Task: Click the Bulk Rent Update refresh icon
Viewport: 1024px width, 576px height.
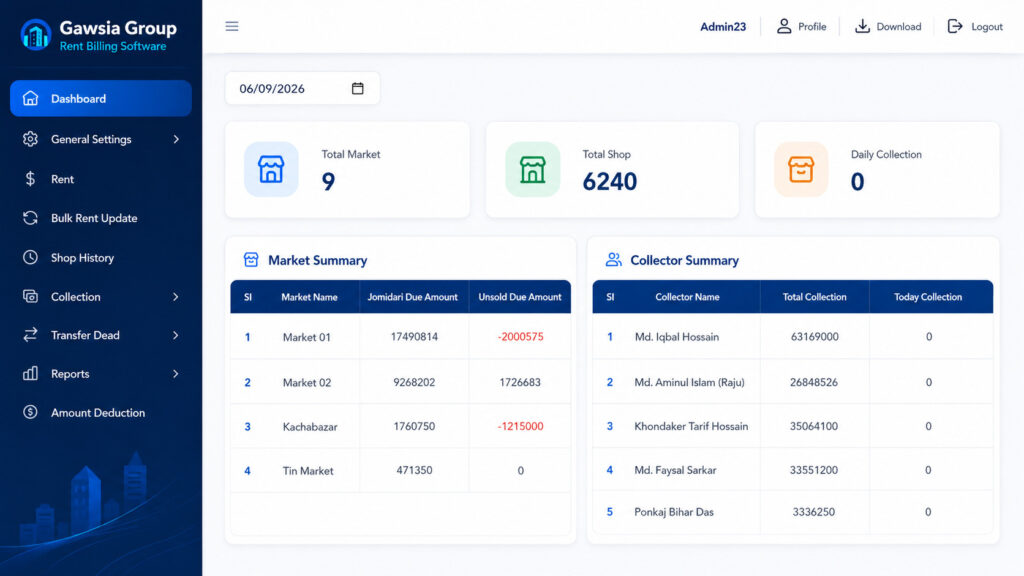Action: [30, 218]
